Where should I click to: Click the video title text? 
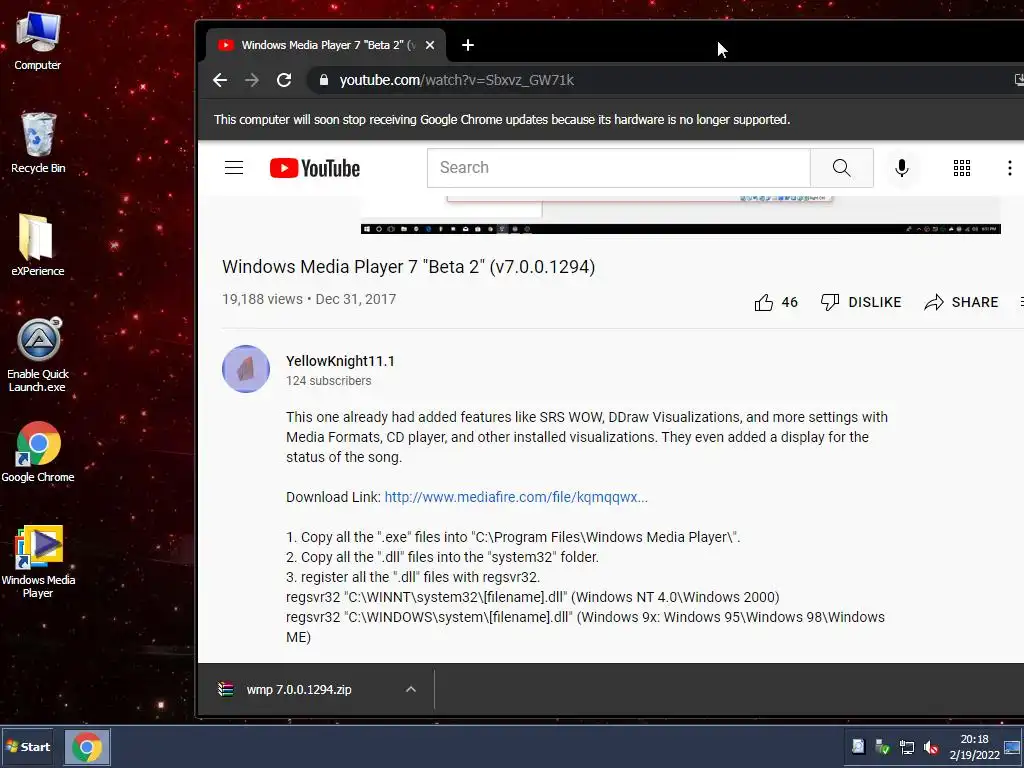tap(408, 266)
